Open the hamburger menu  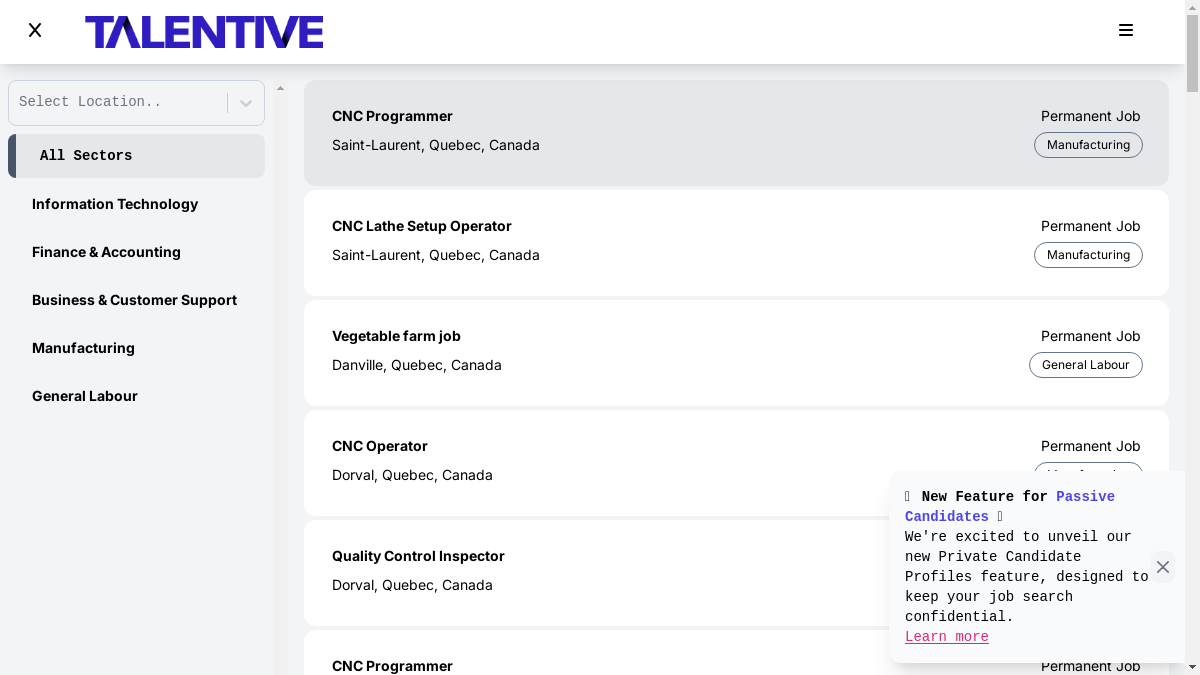pyautogui.click(x=1125, y=30)
